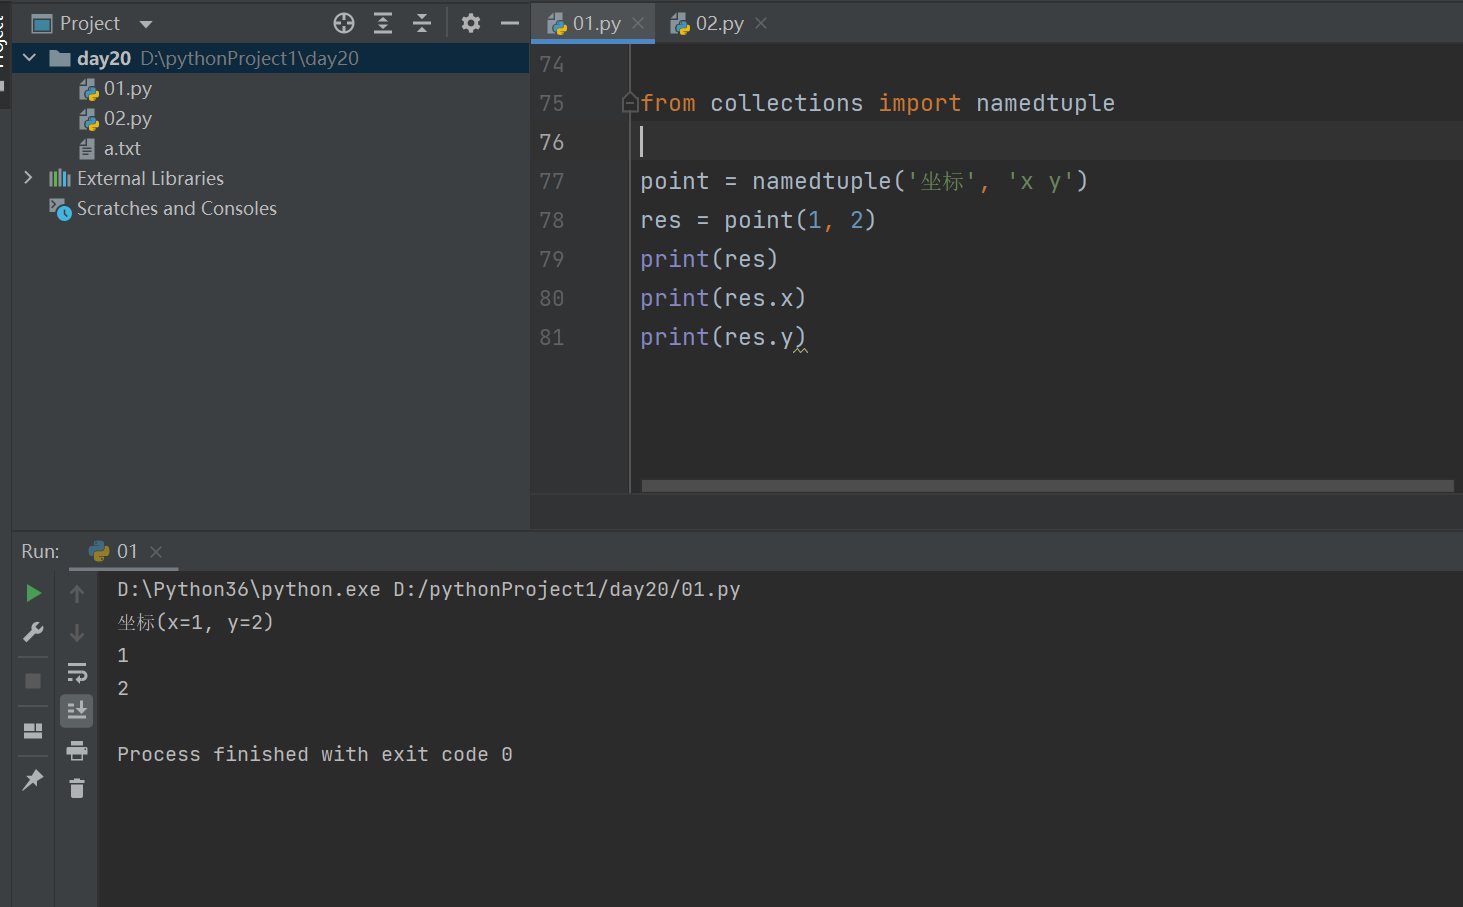This screenshot has height=907, width=1463.
Task: Click the editor horizontal scrollbar
Action: (x=1047, y=486)
